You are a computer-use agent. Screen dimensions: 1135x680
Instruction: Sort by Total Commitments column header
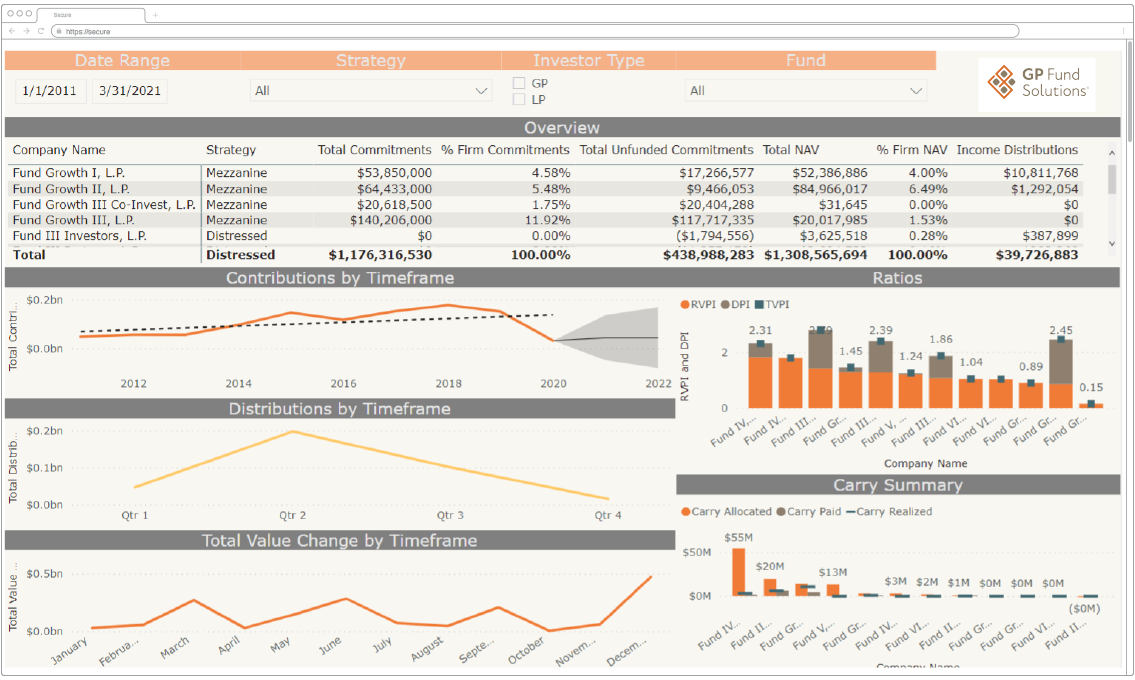point(374,150)
